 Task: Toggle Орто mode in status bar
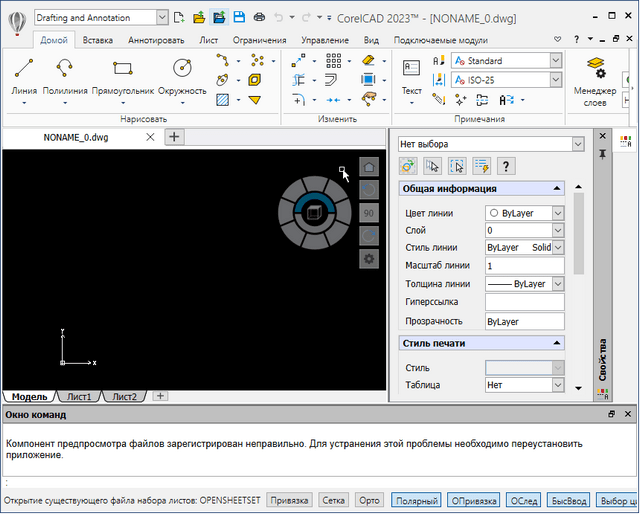(x=369, y=500)
